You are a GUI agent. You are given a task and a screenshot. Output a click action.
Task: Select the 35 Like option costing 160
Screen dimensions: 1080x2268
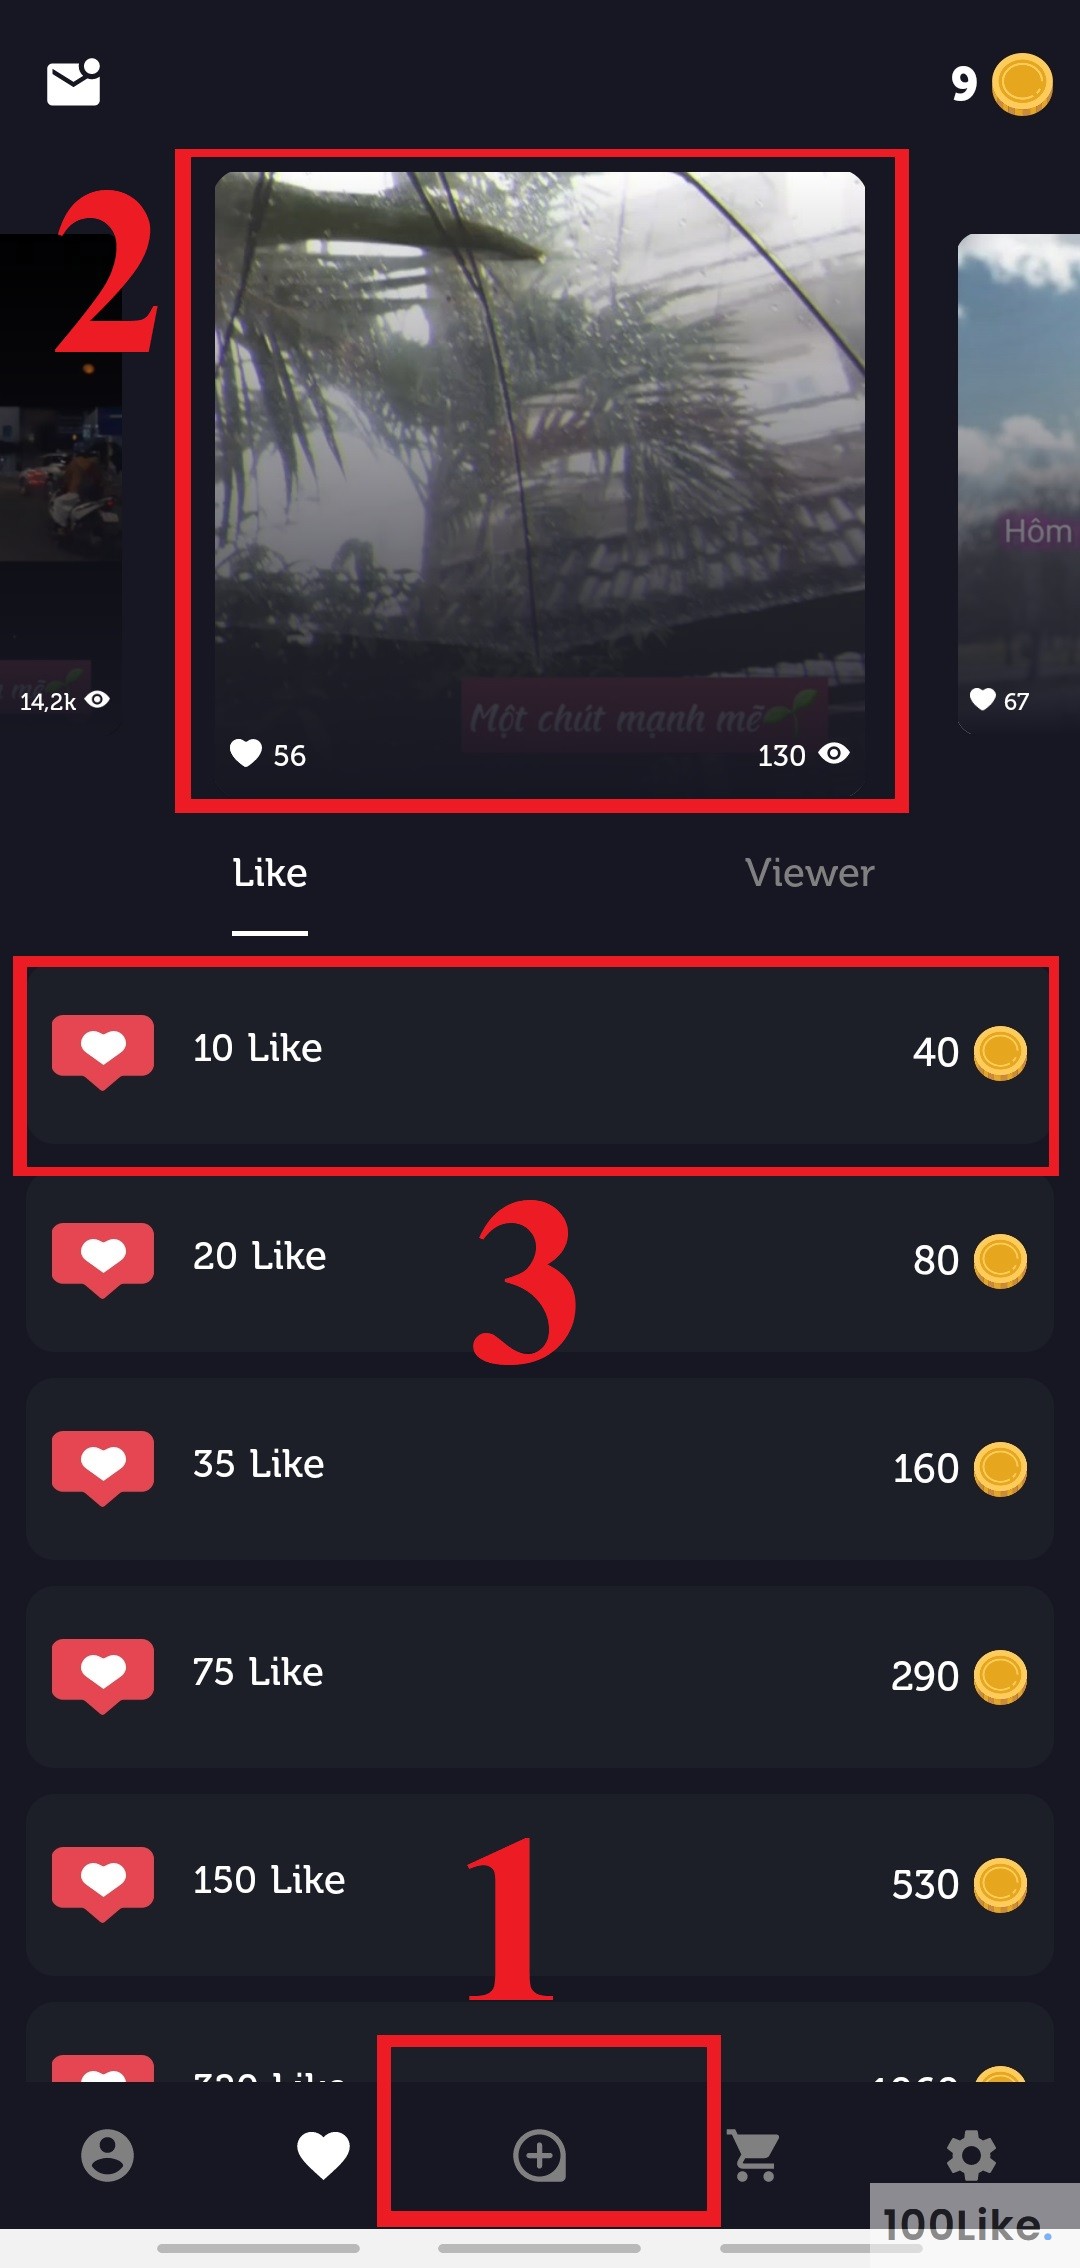(540, 1468)
